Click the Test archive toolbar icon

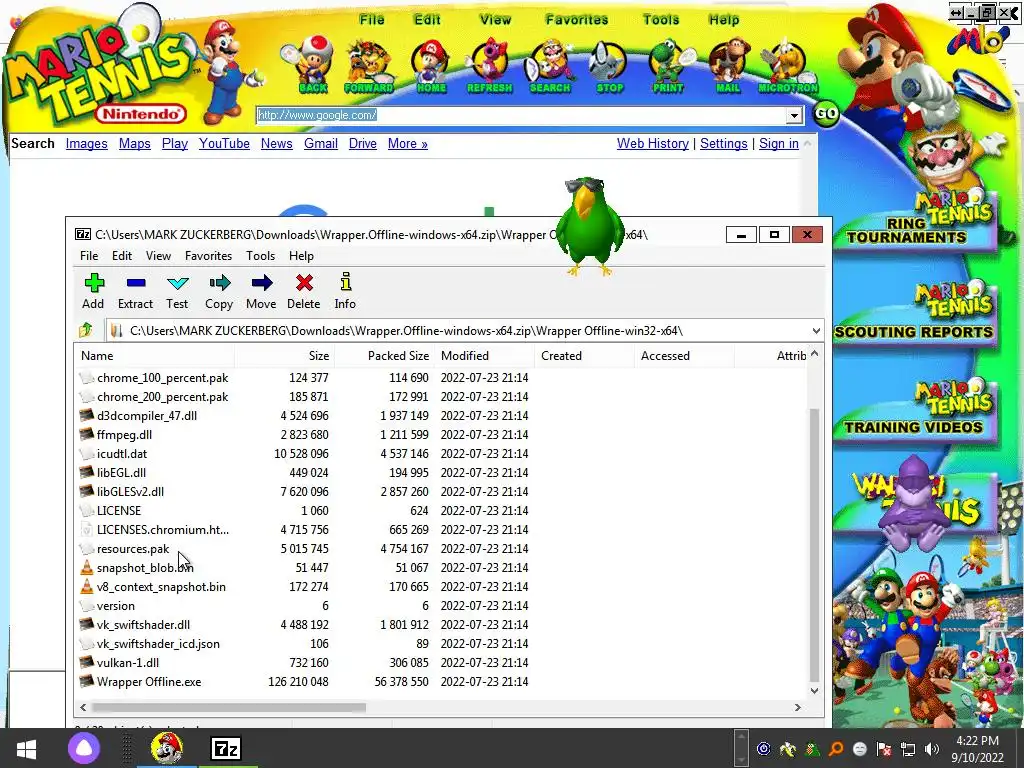pyautogui.click(x=177, y=283)
